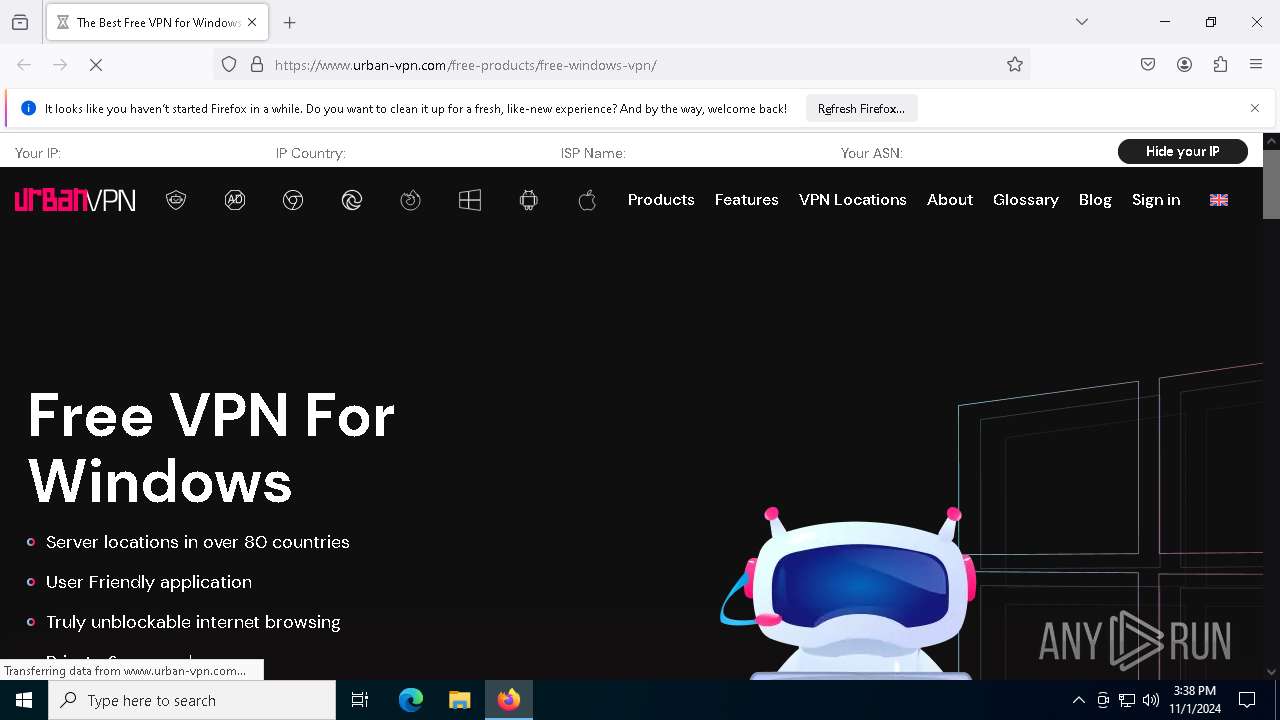1280x720 pixels.
Task: Go to the Urban VPN logo homepage
Action: pyautogui.click(x=75, y=200)
